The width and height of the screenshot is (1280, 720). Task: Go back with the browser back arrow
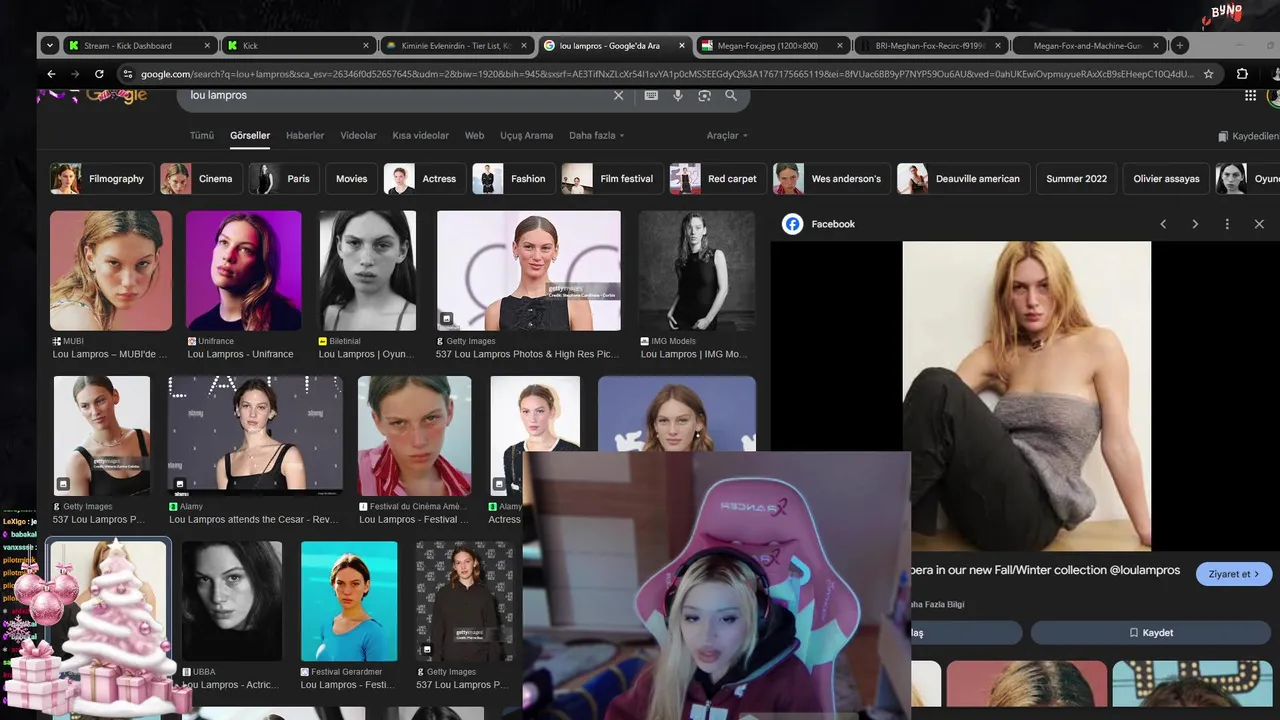coord(51,74)
